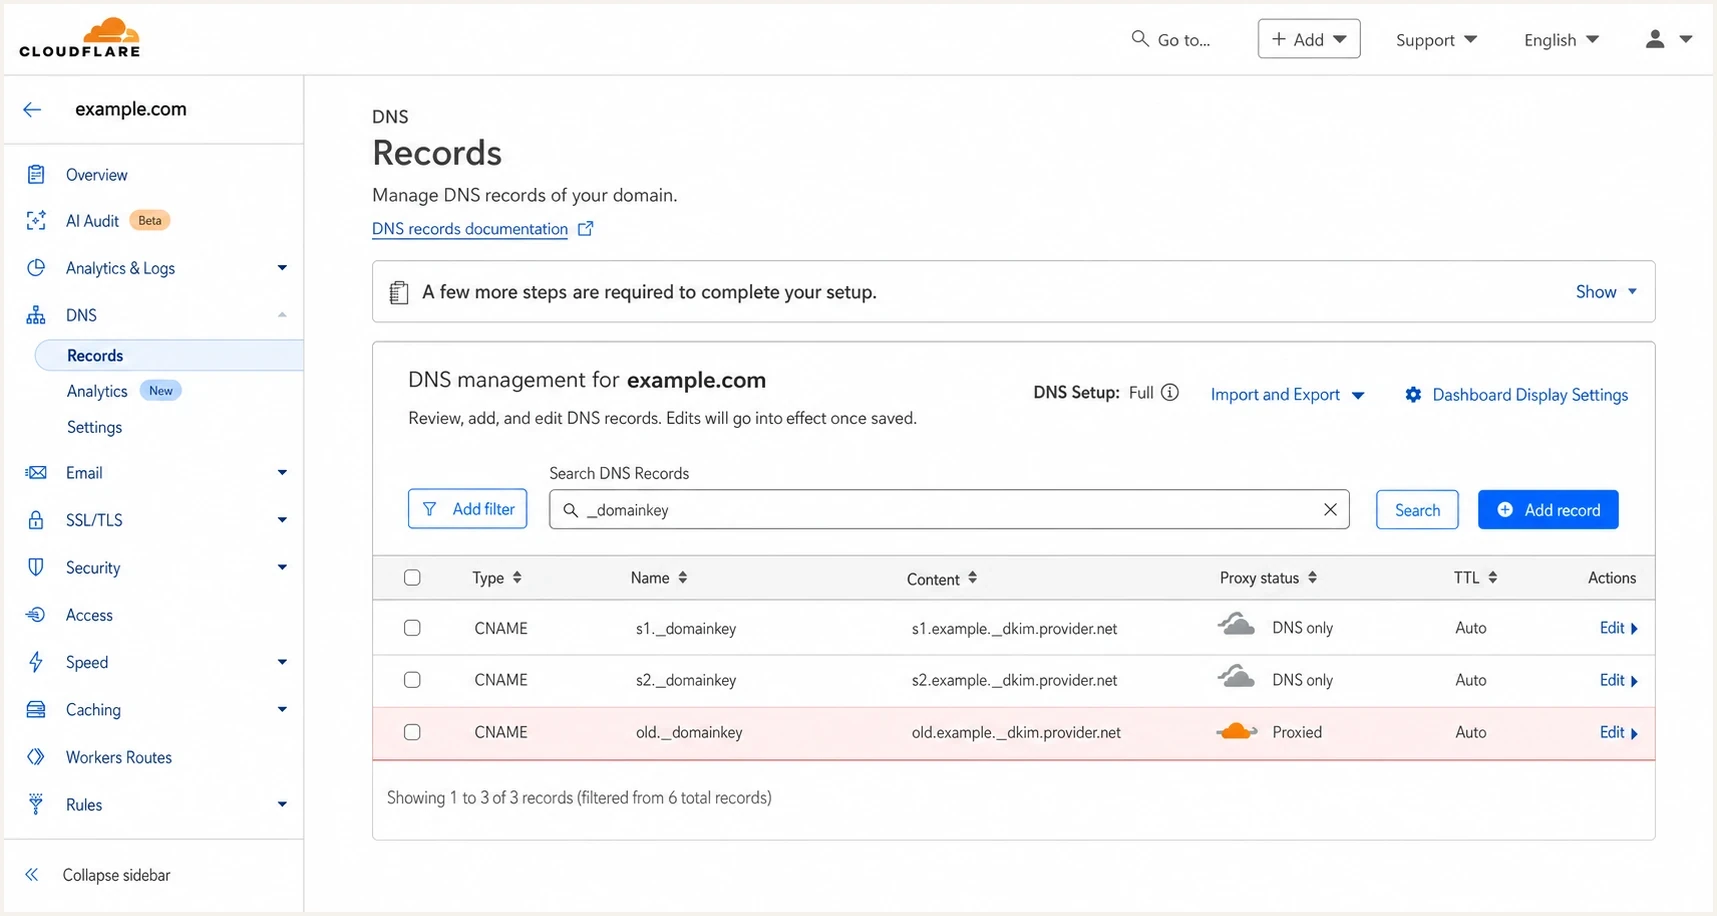Toggle the select-all records checkbox
The image size is (1717, 916).
click(412, 578)
